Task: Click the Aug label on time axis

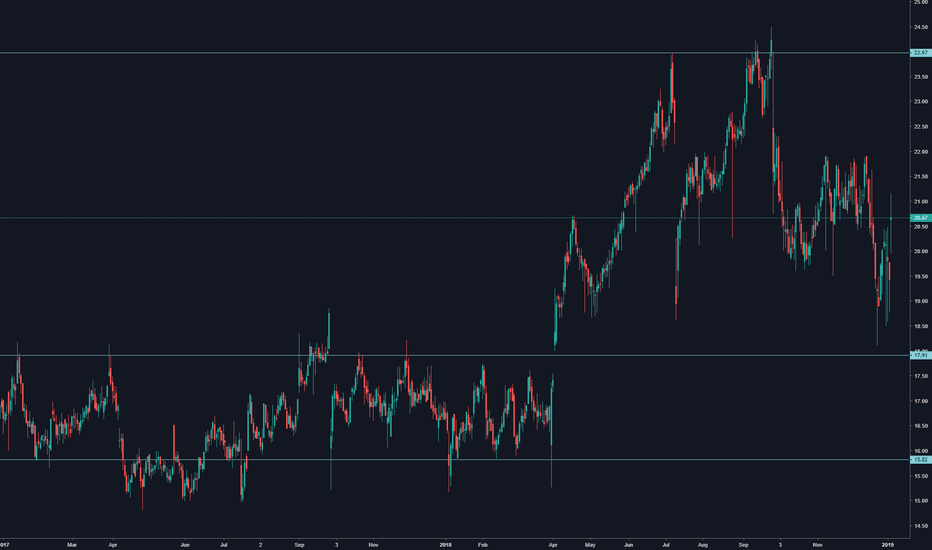Action: (x=703, y=545)
